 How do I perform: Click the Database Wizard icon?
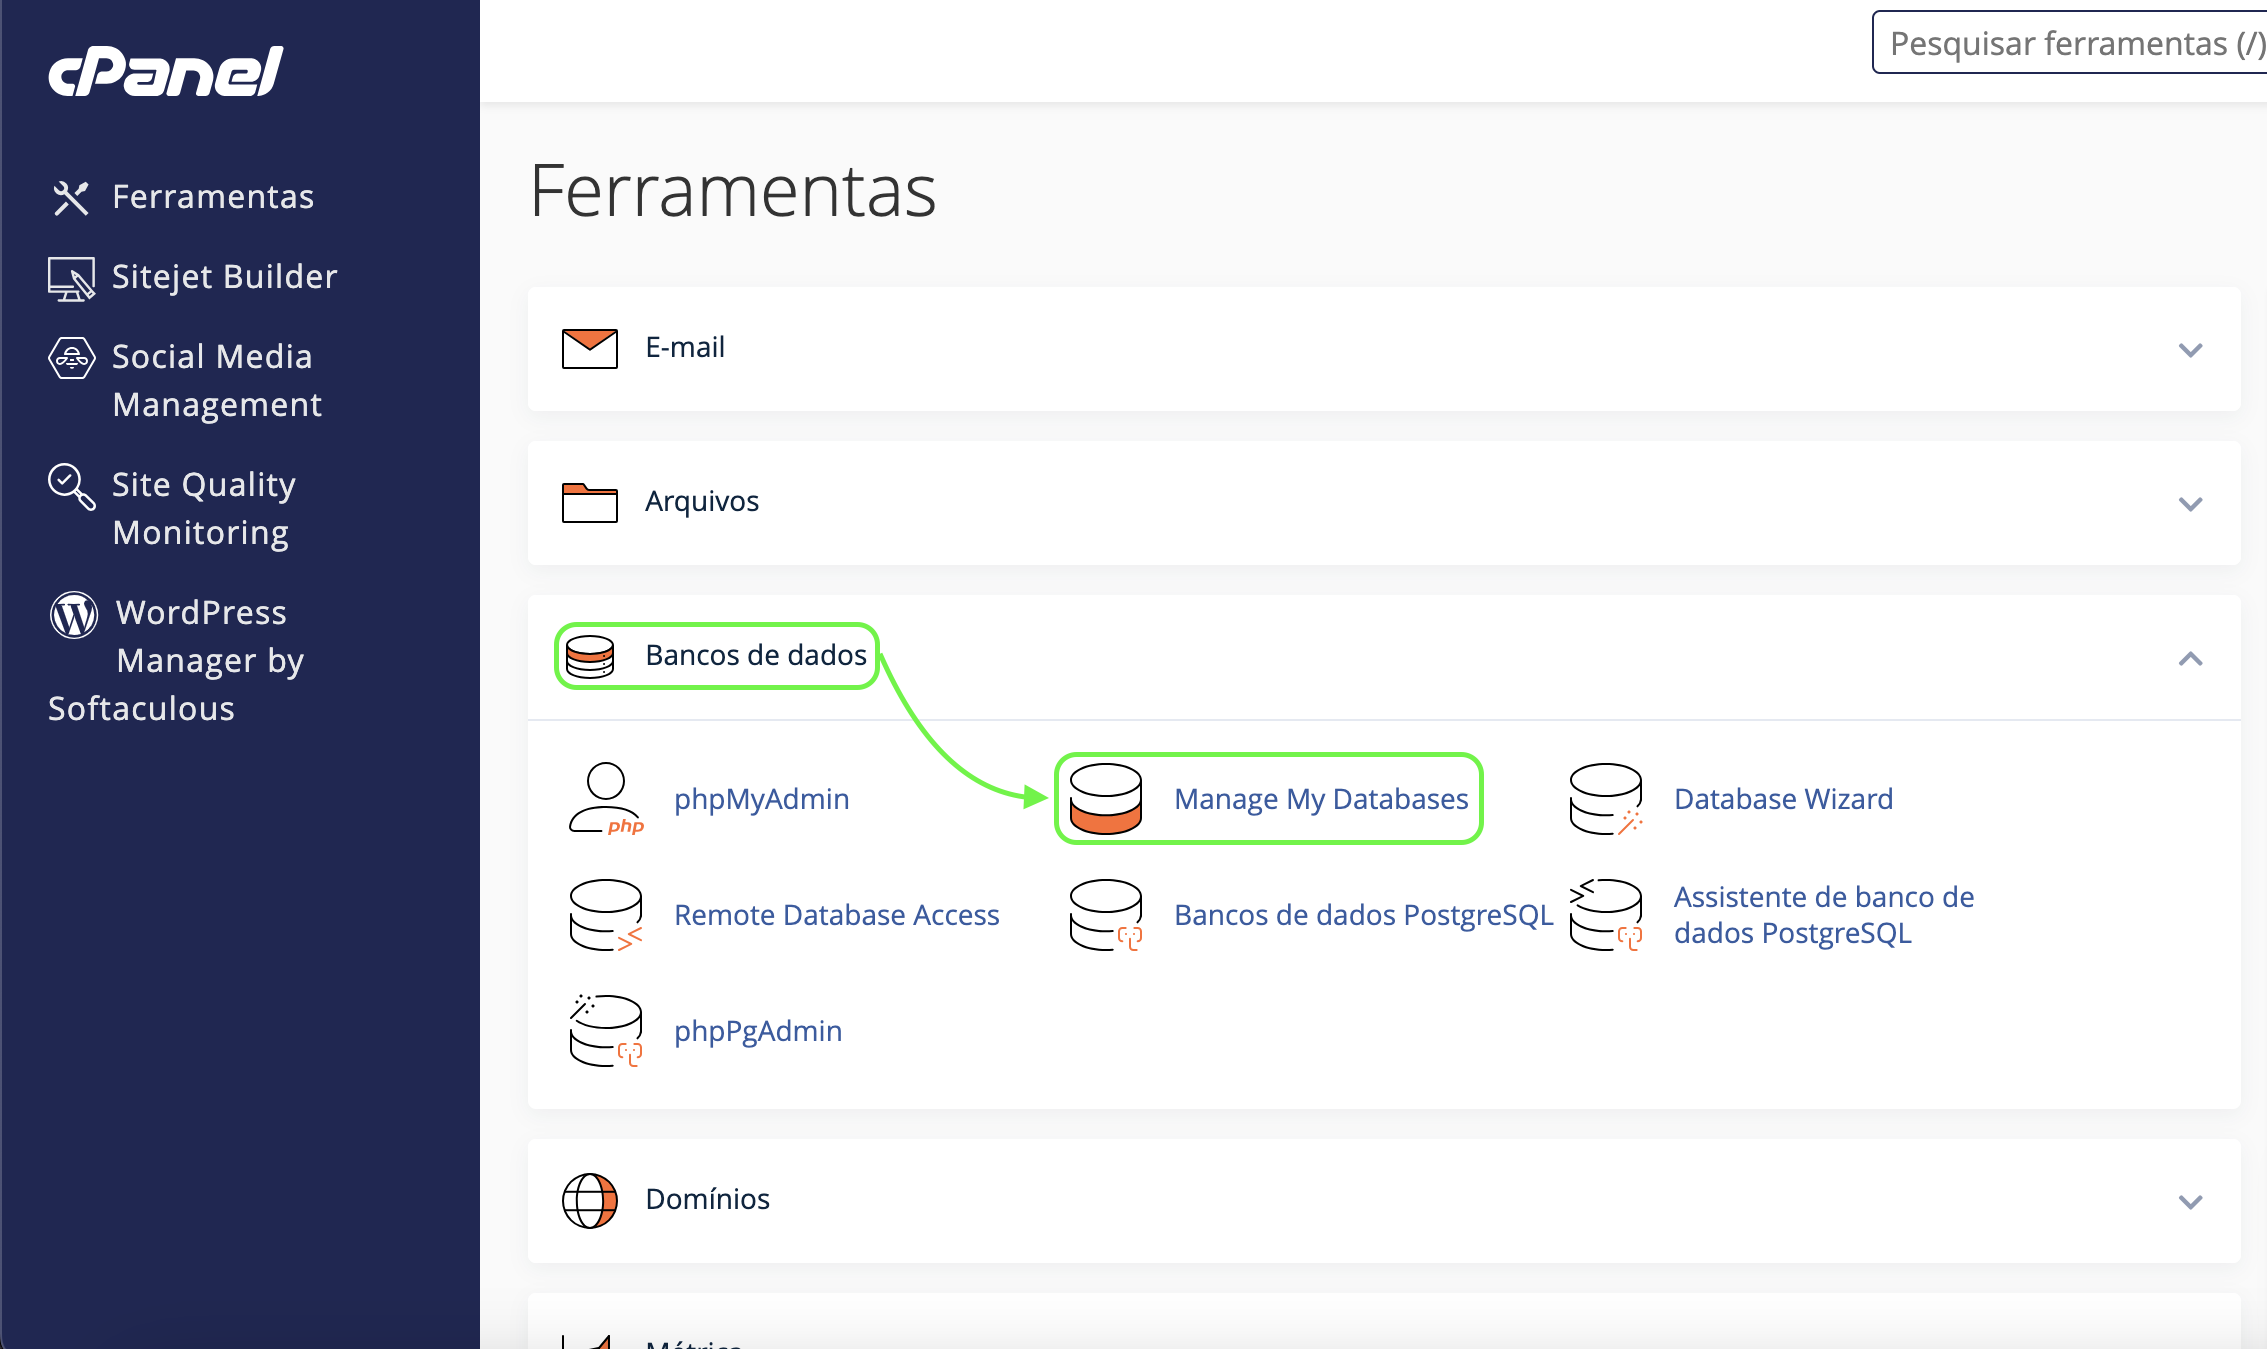[1605, 798]
